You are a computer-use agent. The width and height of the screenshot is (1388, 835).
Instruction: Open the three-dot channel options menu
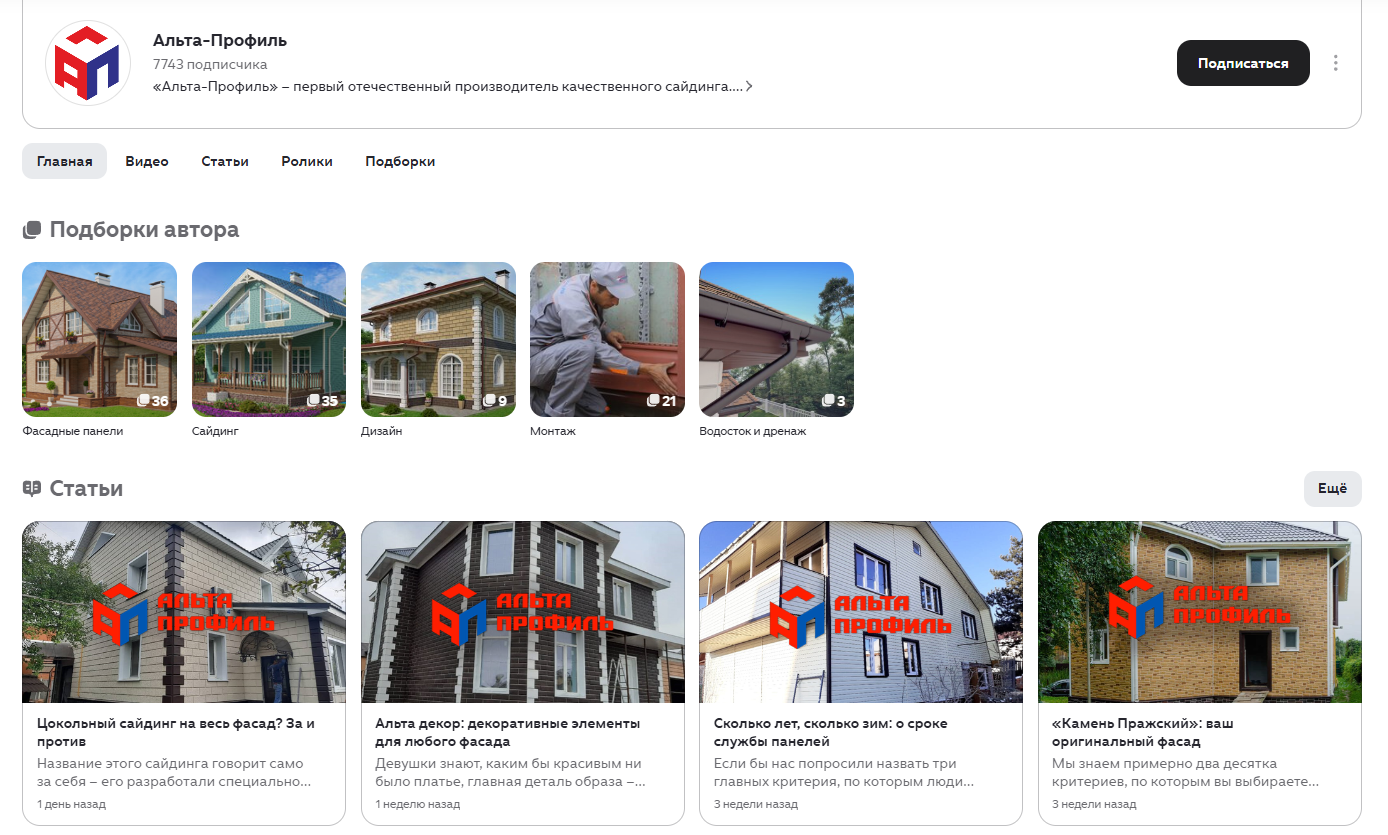pos(1335,63)
